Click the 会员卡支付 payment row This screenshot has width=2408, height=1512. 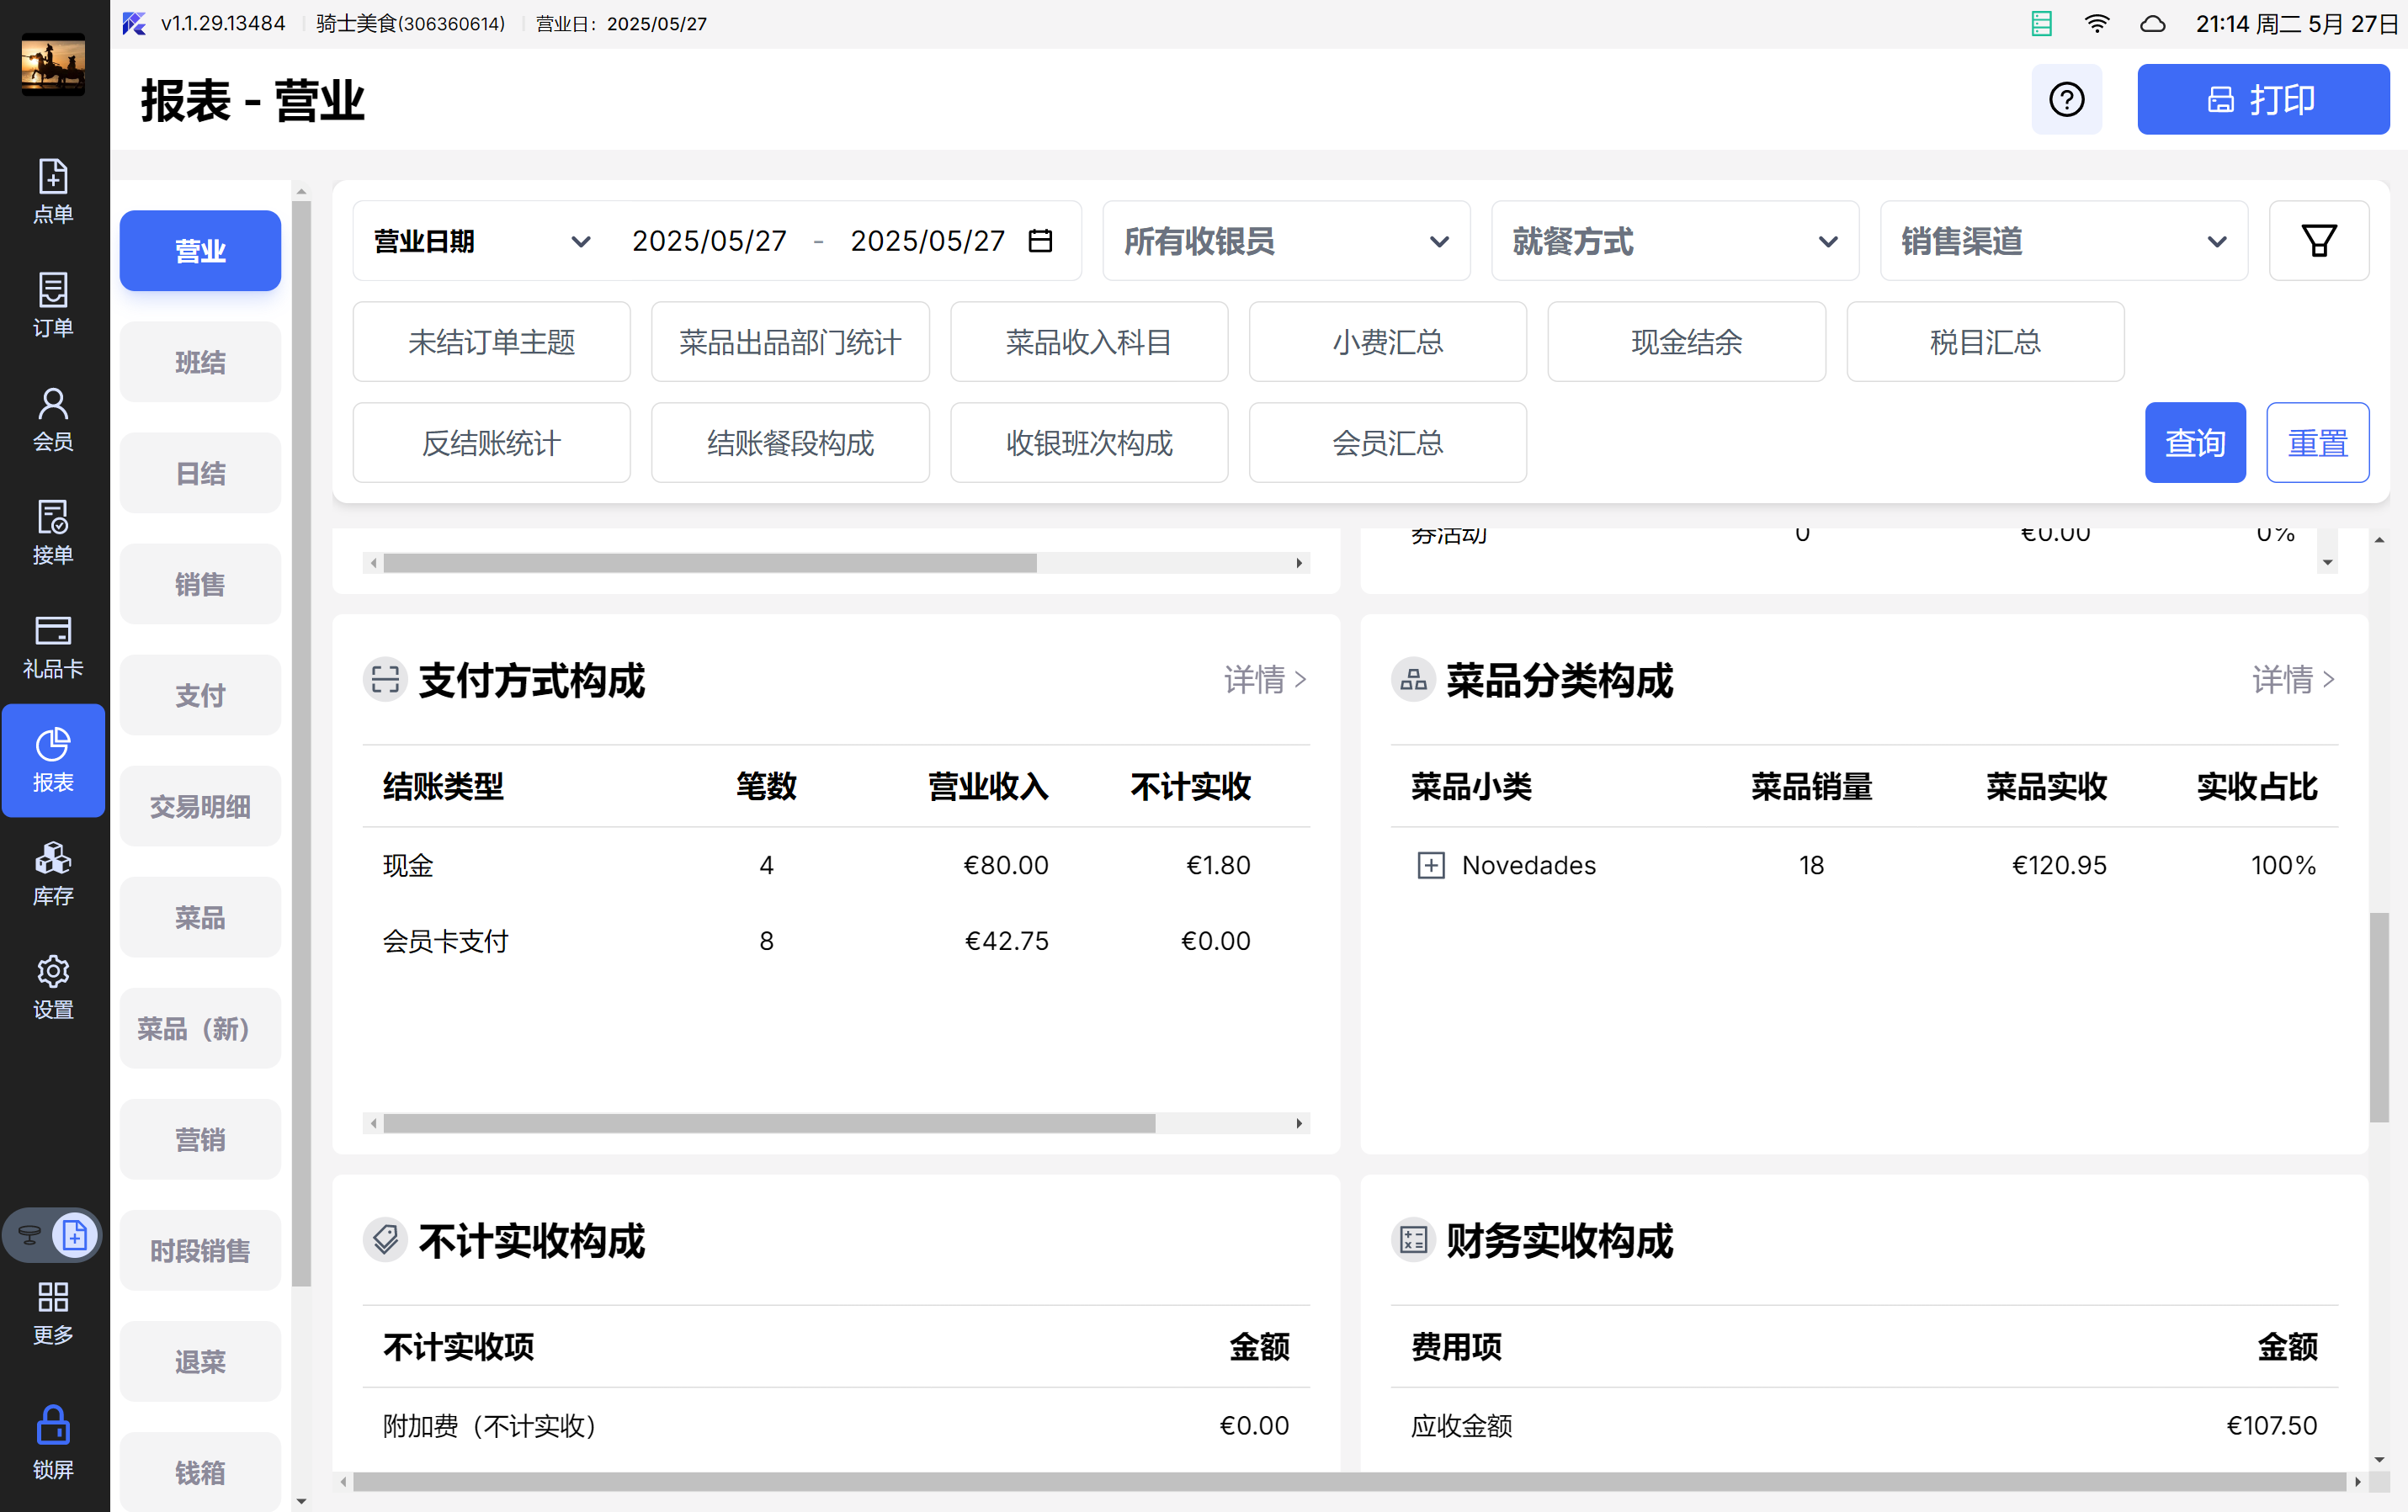click(836, 941)
